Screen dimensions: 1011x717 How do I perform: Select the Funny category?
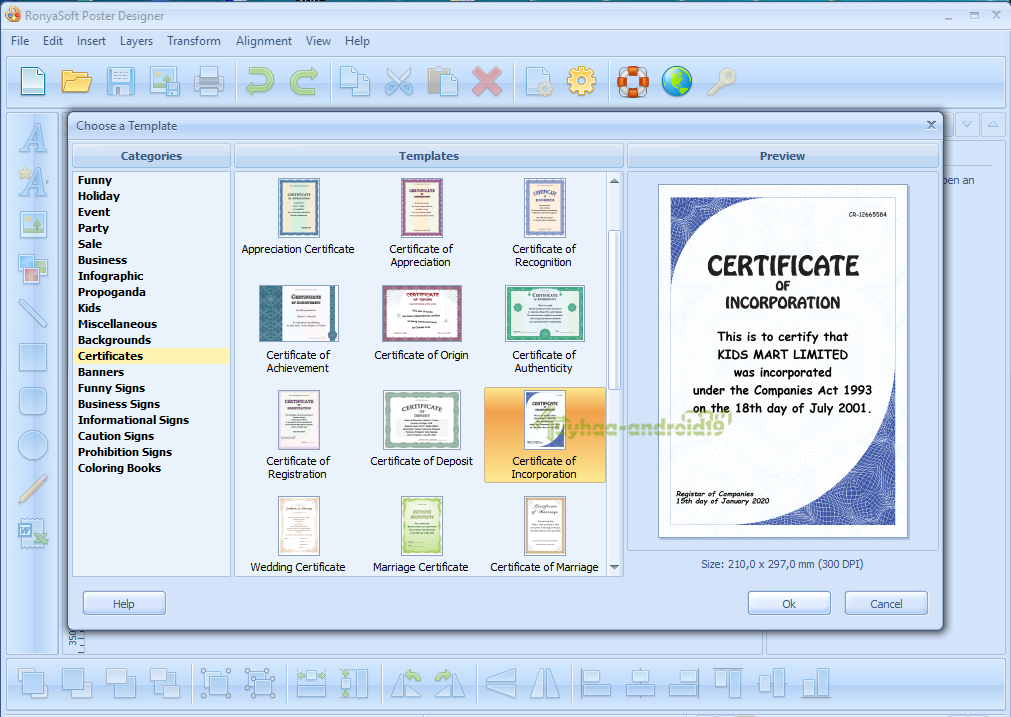coord(95,180)
